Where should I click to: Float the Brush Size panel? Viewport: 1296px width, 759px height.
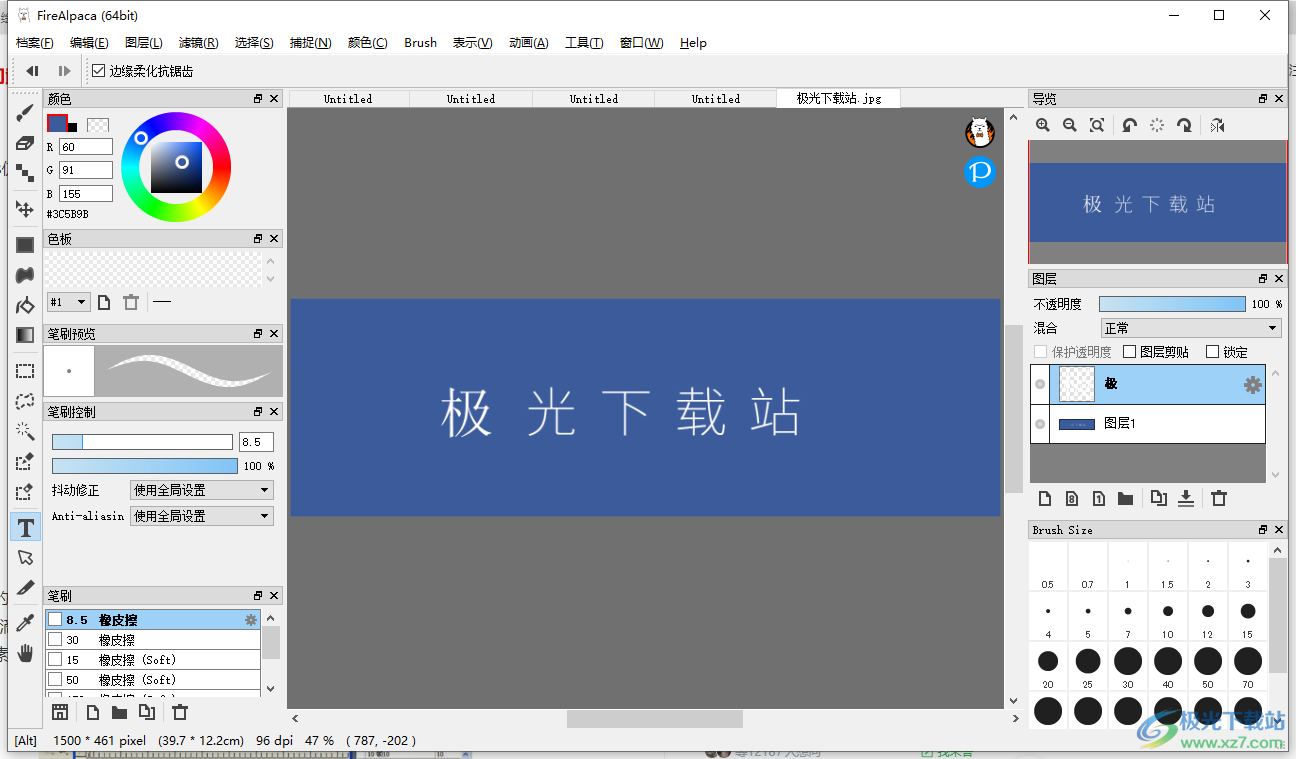click(x=1263, y=530)
